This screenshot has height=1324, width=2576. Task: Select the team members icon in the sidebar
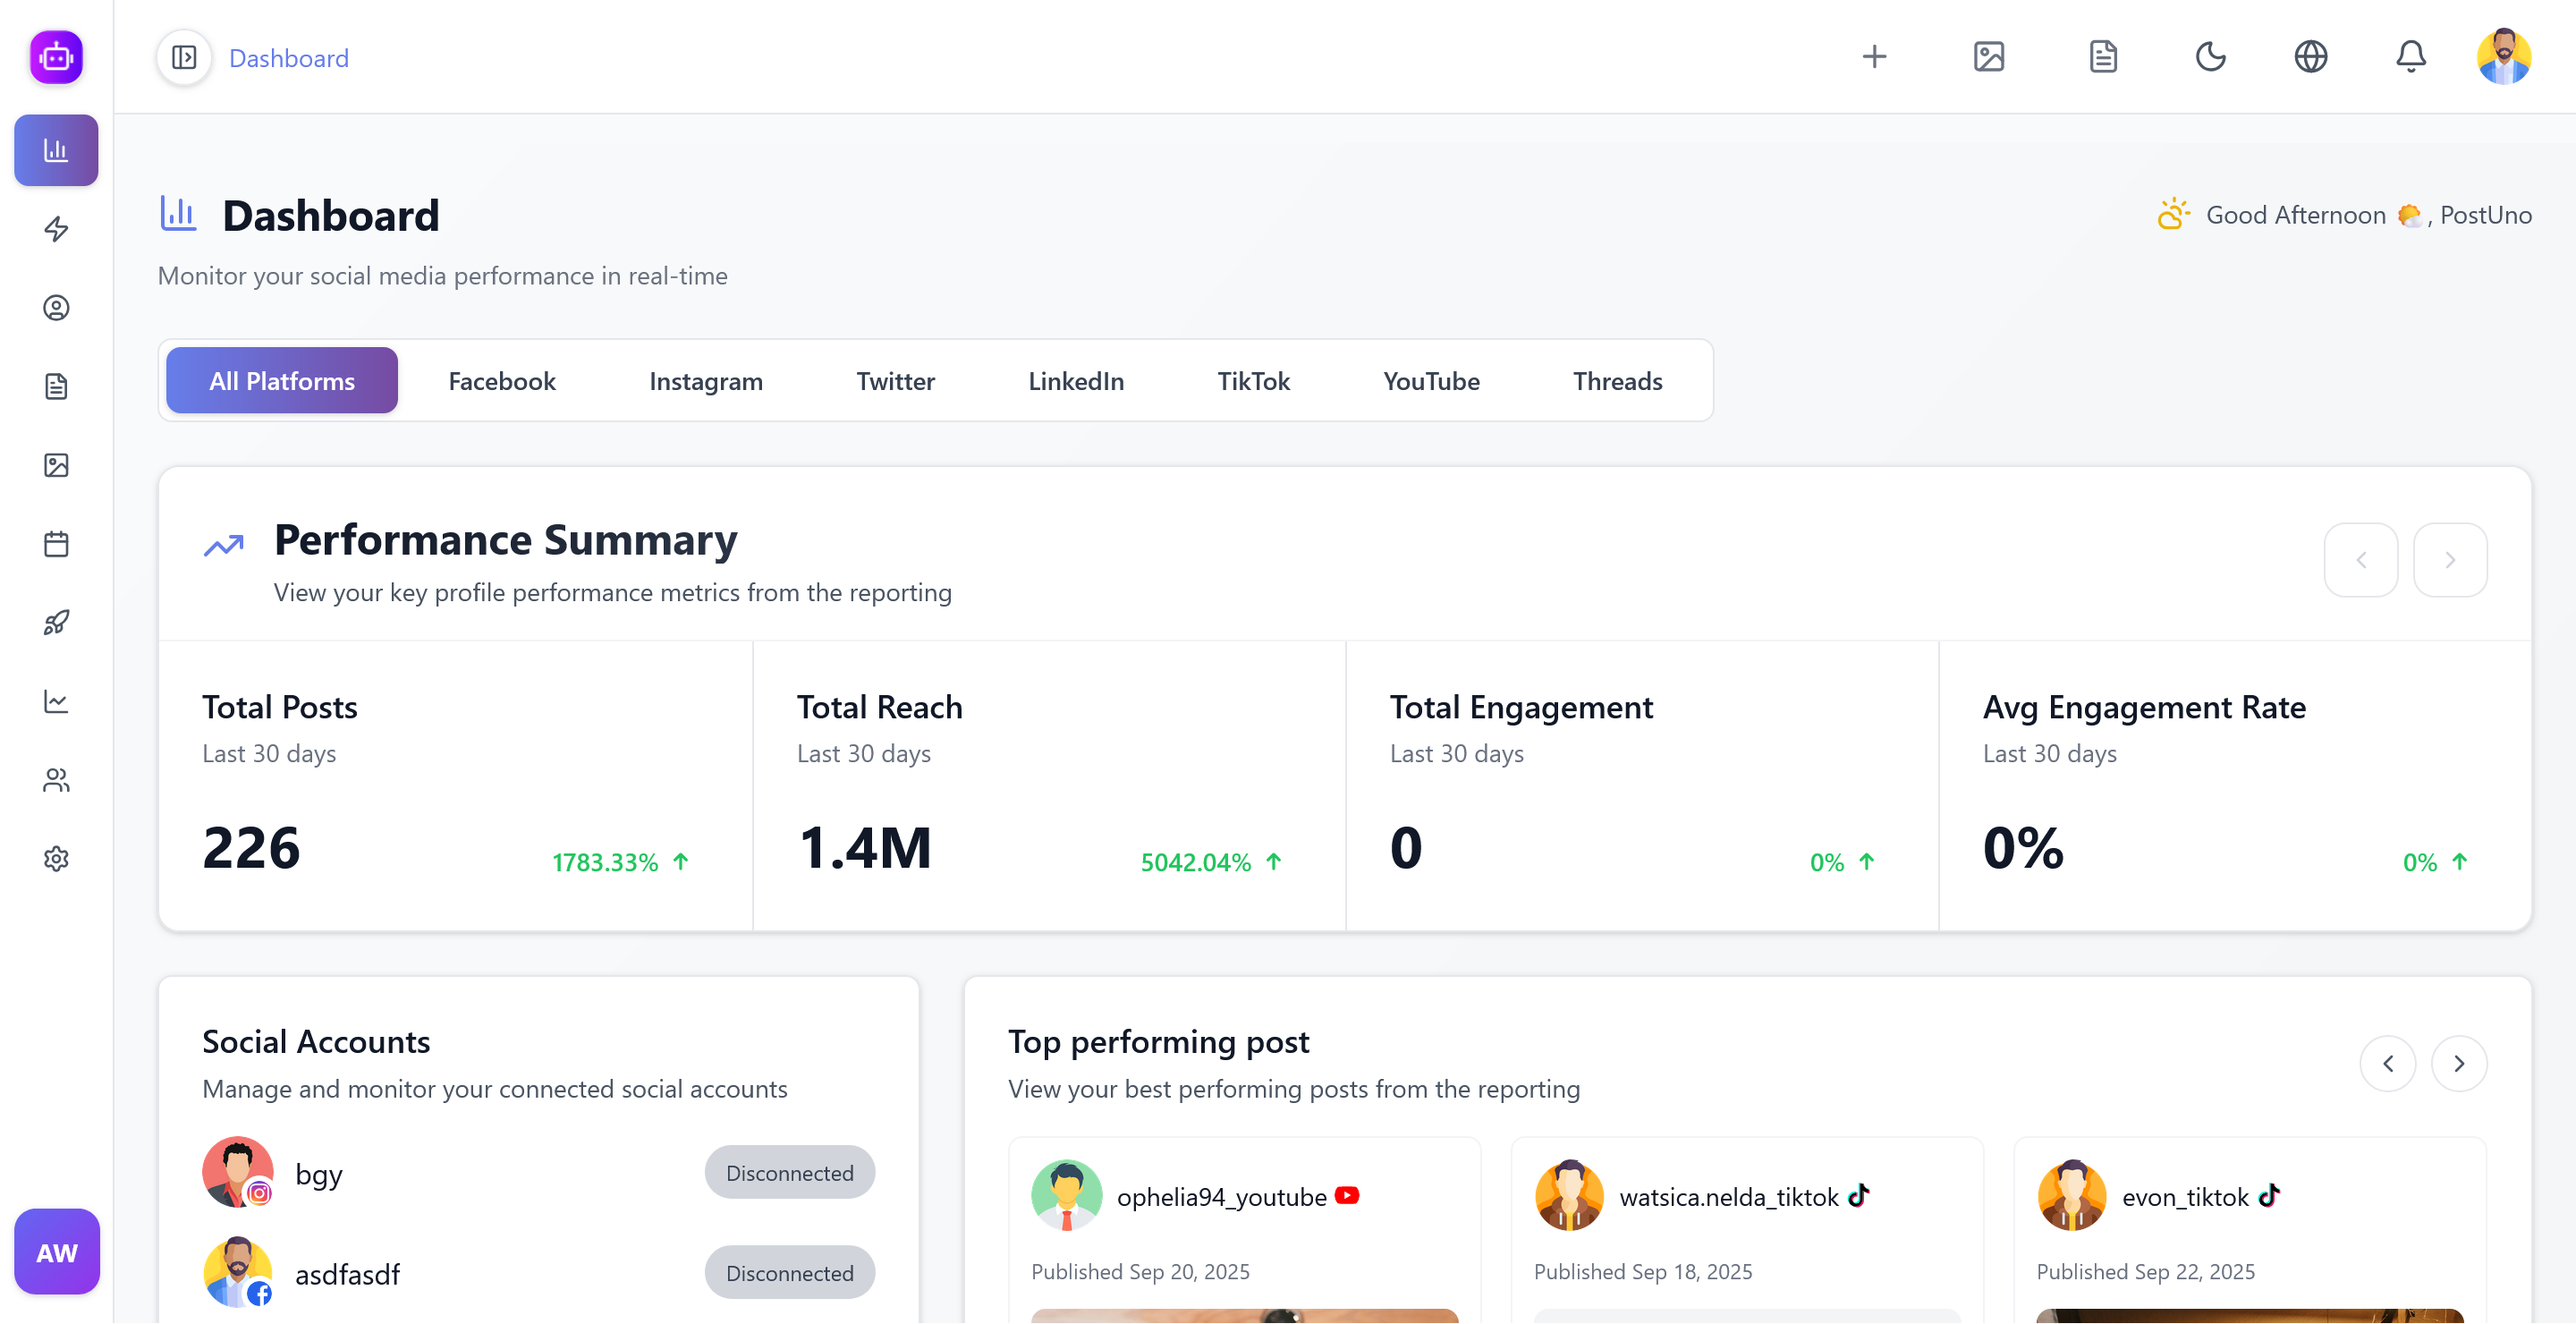56,780
